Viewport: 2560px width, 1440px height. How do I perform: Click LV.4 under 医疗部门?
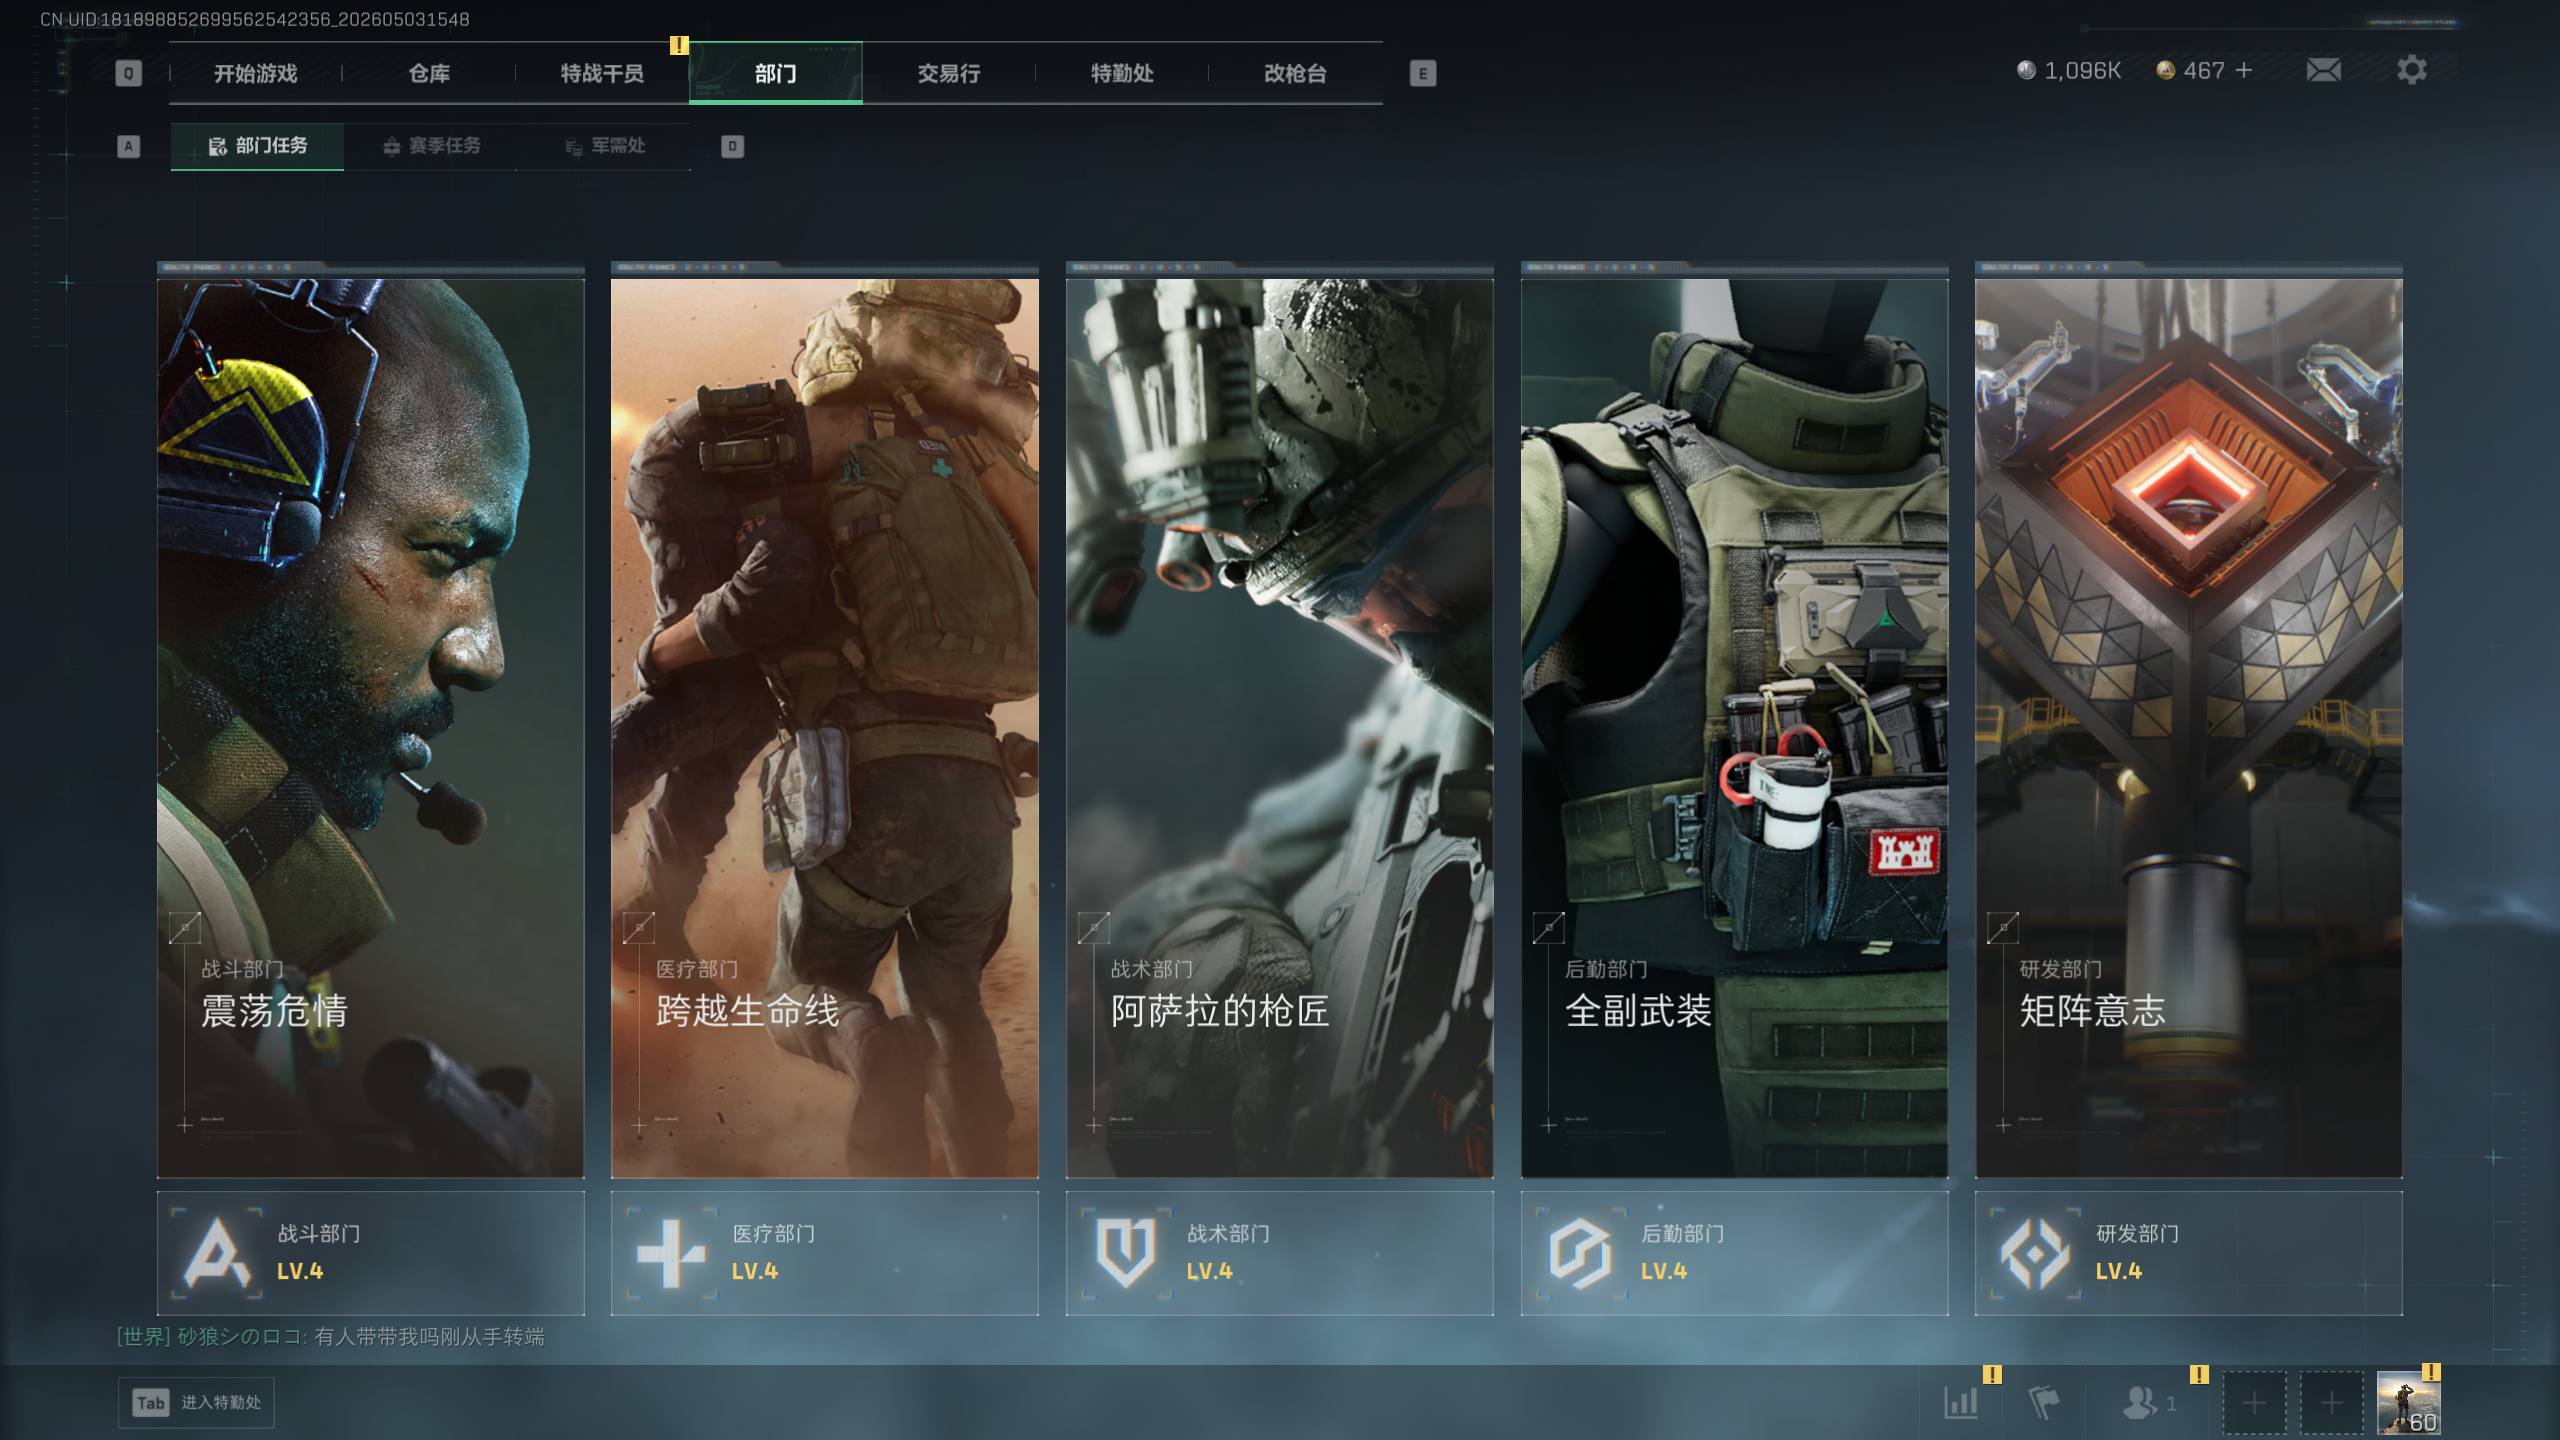[x=755, y=1271]
